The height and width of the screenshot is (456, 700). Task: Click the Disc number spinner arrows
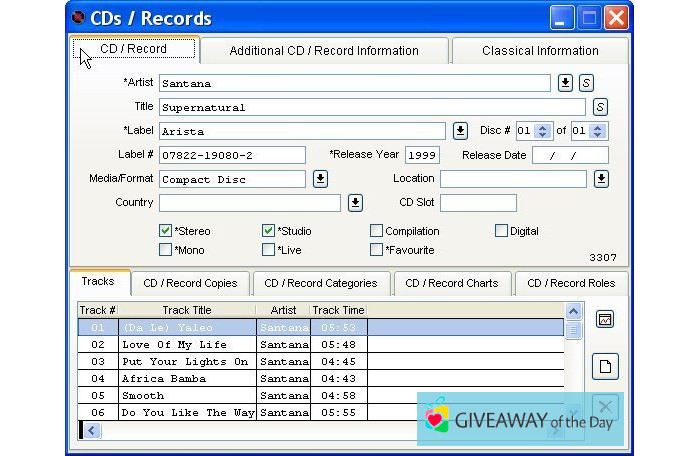pos(543,131)
